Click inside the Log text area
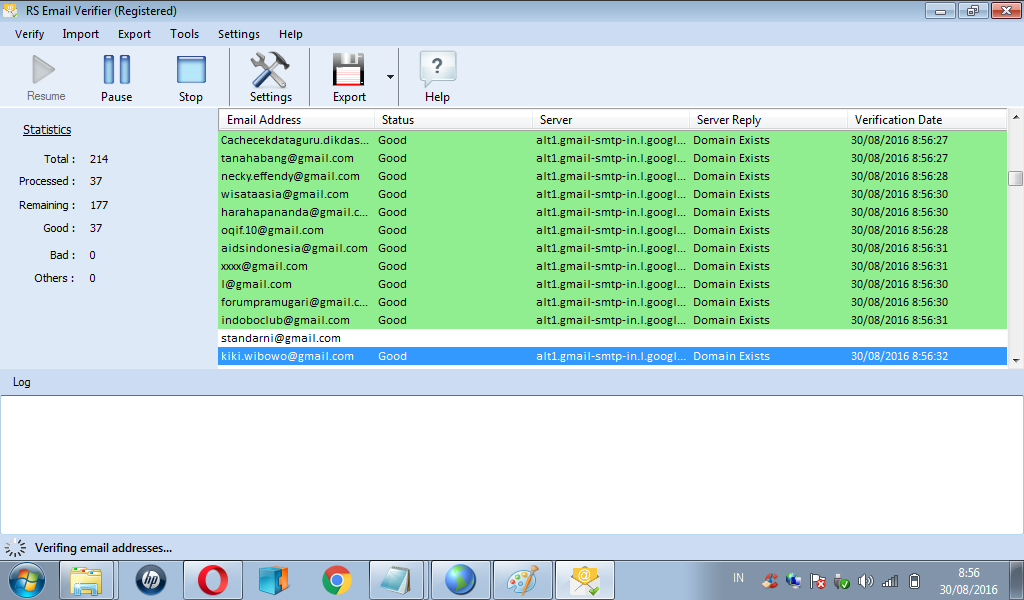Image resolution: width=1024 pixels, height=600 pixels. point(511,464)
